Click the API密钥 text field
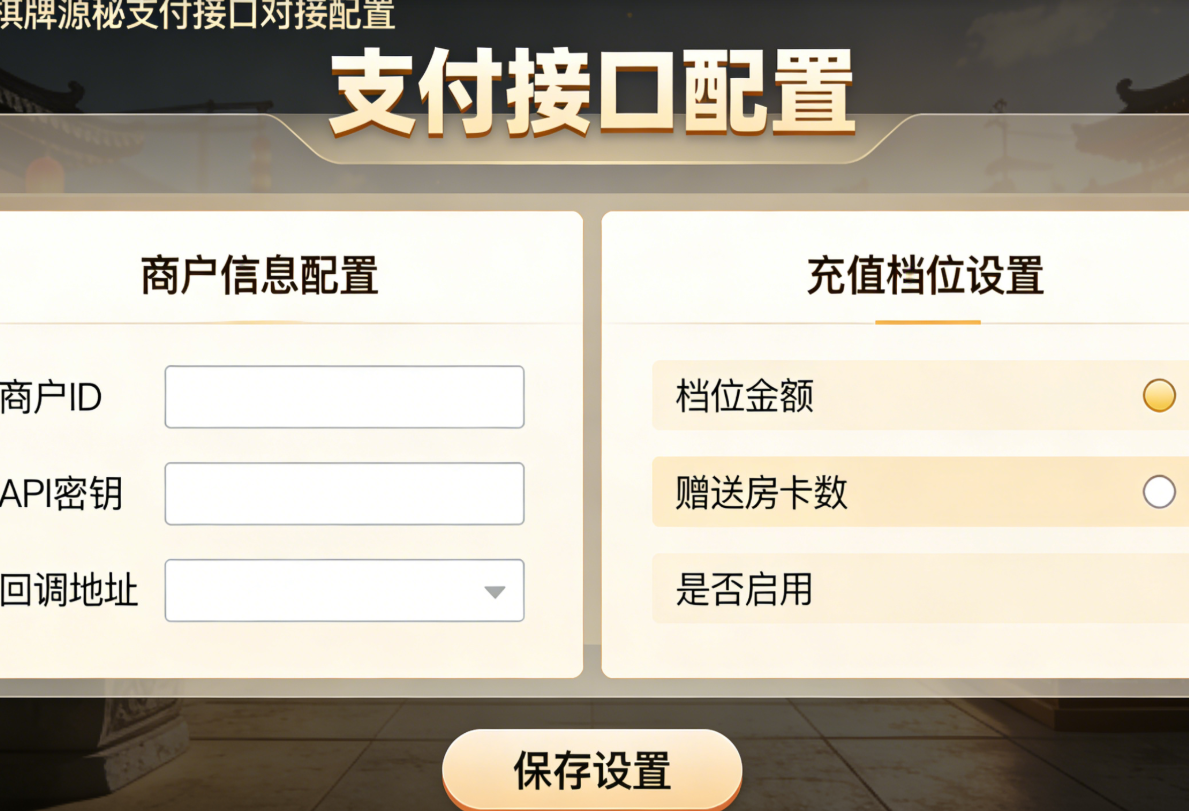This screenshot has width=1189, height=811. [x=344, y=492]
